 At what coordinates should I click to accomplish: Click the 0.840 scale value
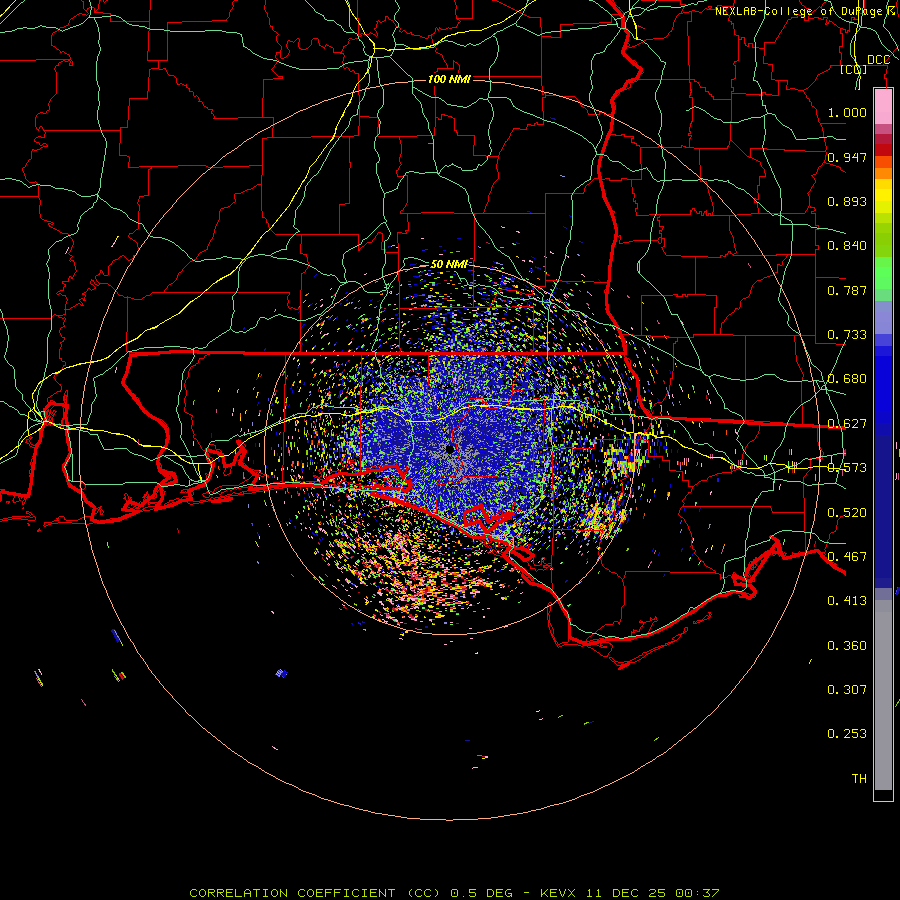pyautogui.click(x=847, y=246)
